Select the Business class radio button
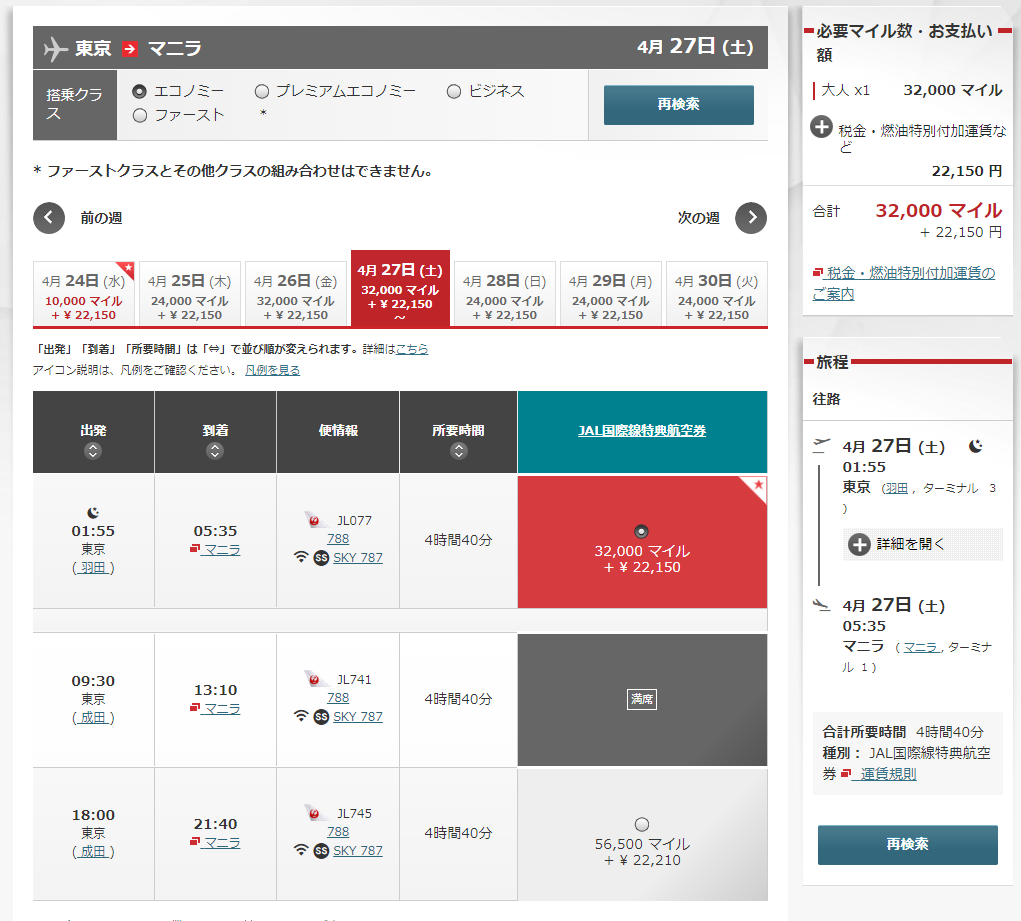 pos(454,91)
